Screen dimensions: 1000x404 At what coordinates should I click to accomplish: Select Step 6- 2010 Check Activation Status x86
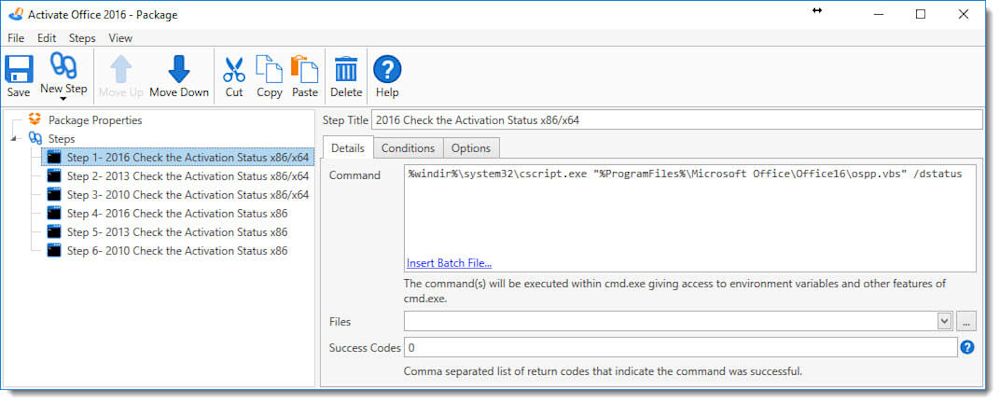177,251
